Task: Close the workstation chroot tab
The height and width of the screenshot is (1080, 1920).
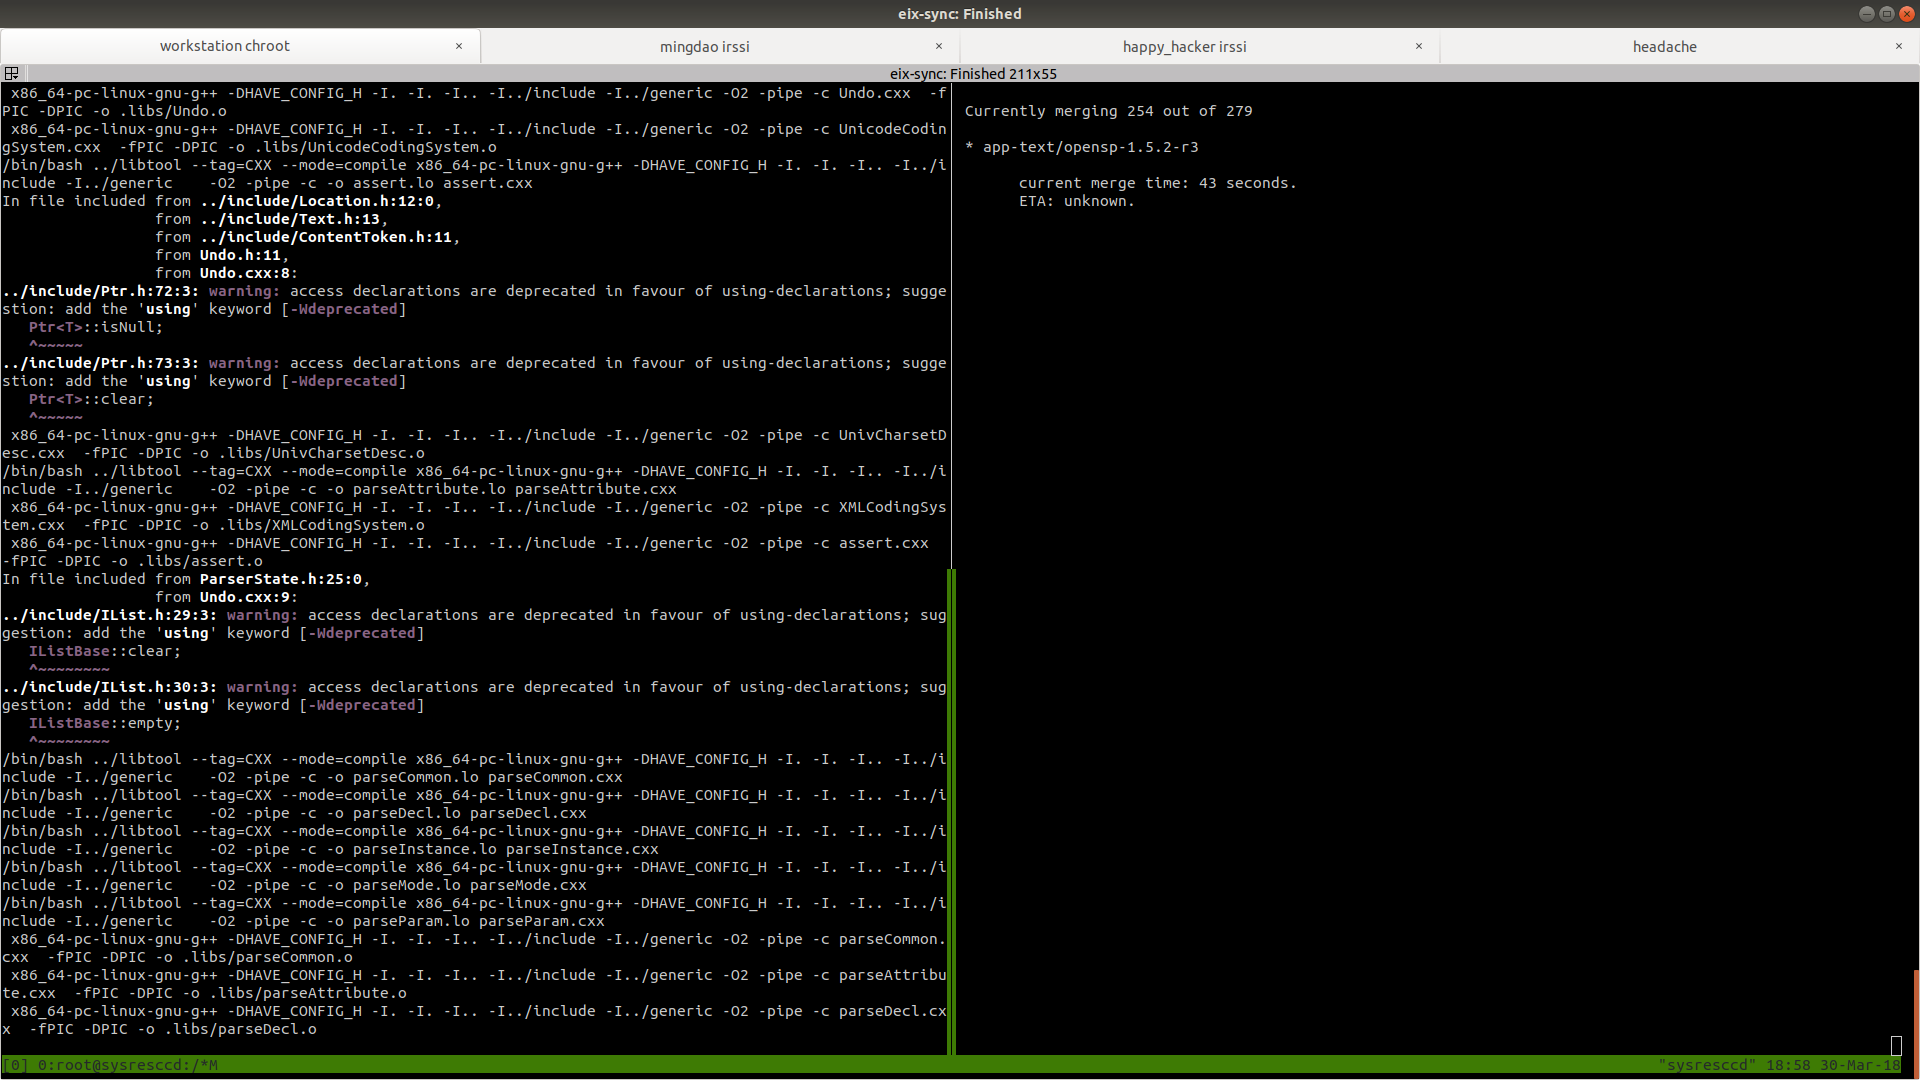Action: [459, 46]
